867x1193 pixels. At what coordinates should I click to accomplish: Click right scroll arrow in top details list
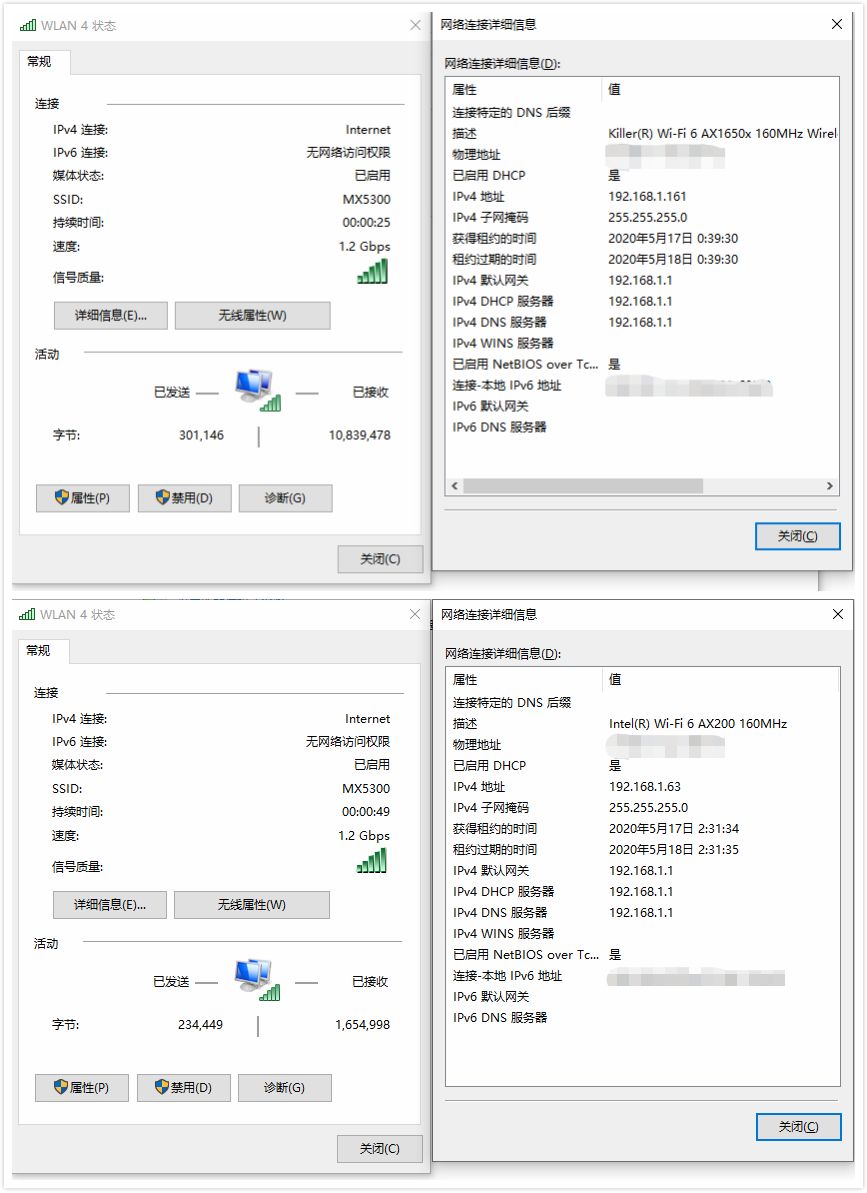(x=830, y=485)
